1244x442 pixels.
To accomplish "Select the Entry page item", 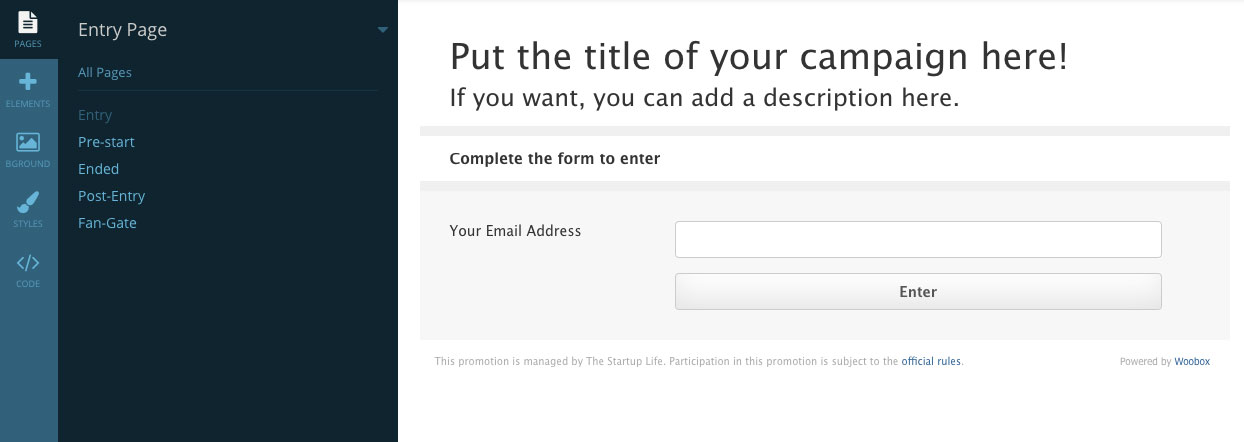I will pos(95,115).
